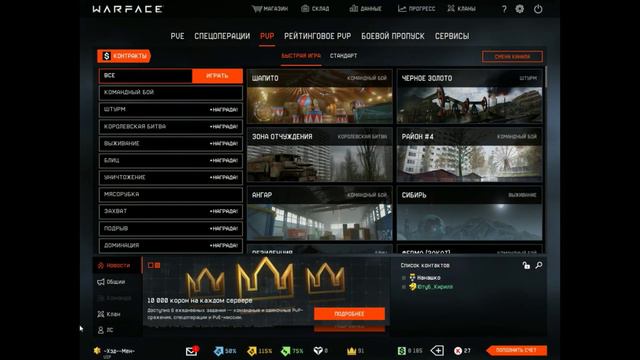Click the help question mark icon

pyautogui.click(x=504, y=9)
